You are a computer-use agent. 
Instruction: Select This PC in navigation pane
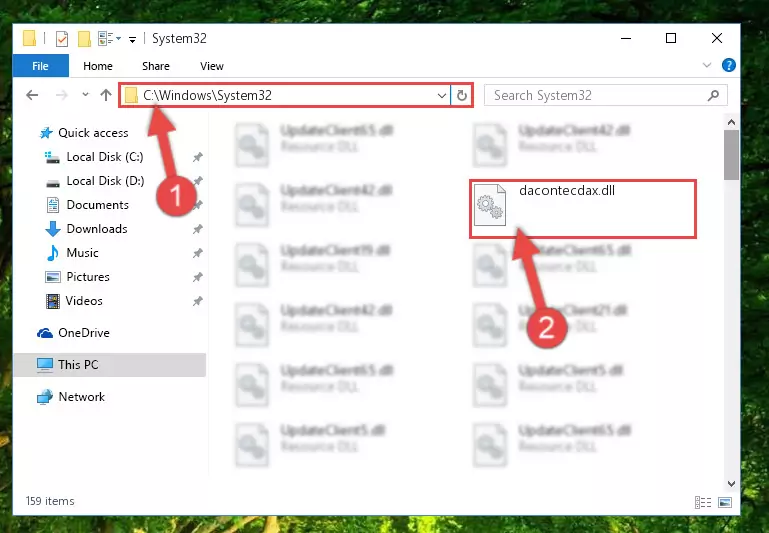(x=110, y=365)
